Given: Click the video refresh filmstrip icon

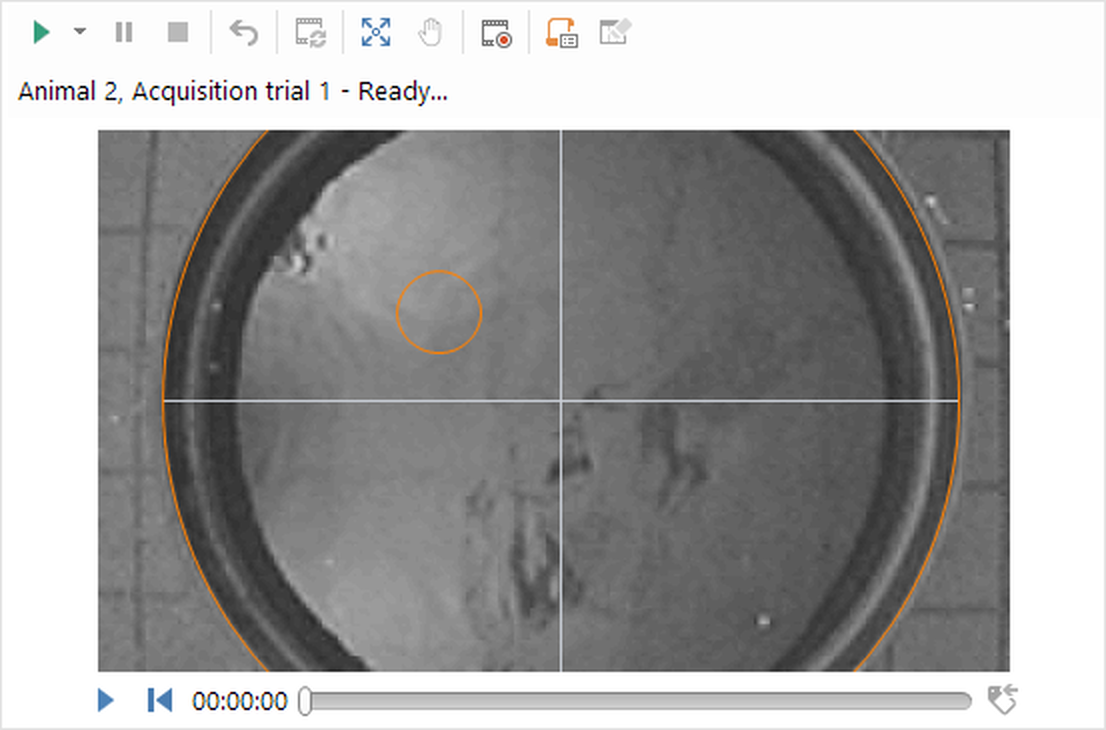Looking at the screenshot, I should [310, 33].
